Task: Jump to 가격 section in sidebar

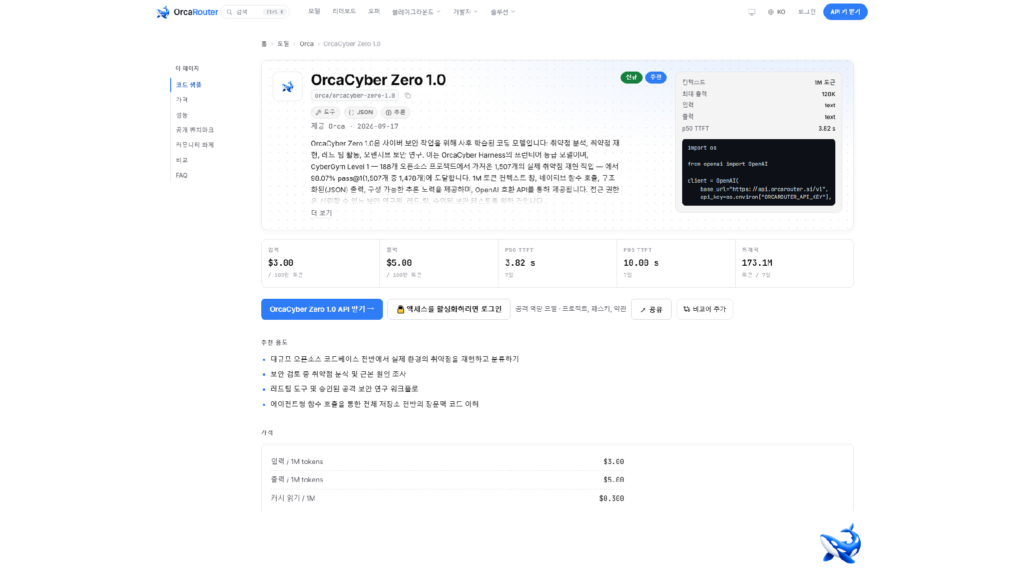Action: click(x=182, y=100)
